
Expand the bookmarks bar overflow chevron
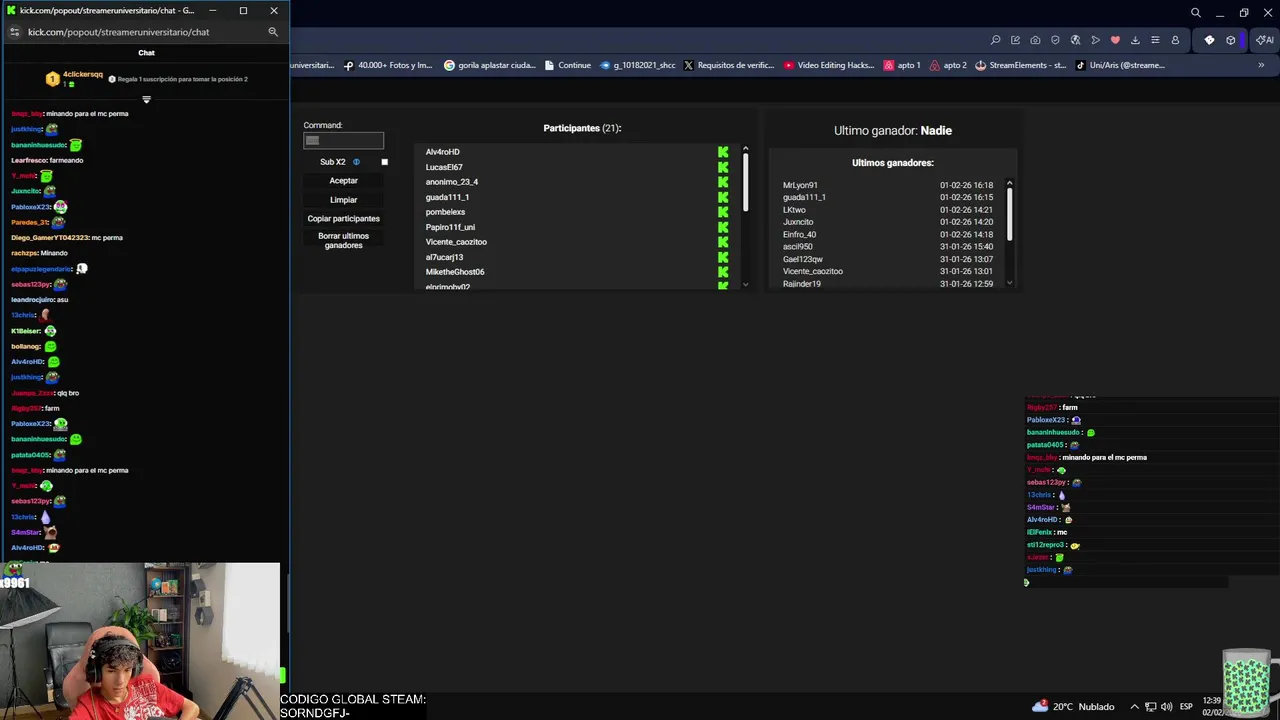point(1261,65)
